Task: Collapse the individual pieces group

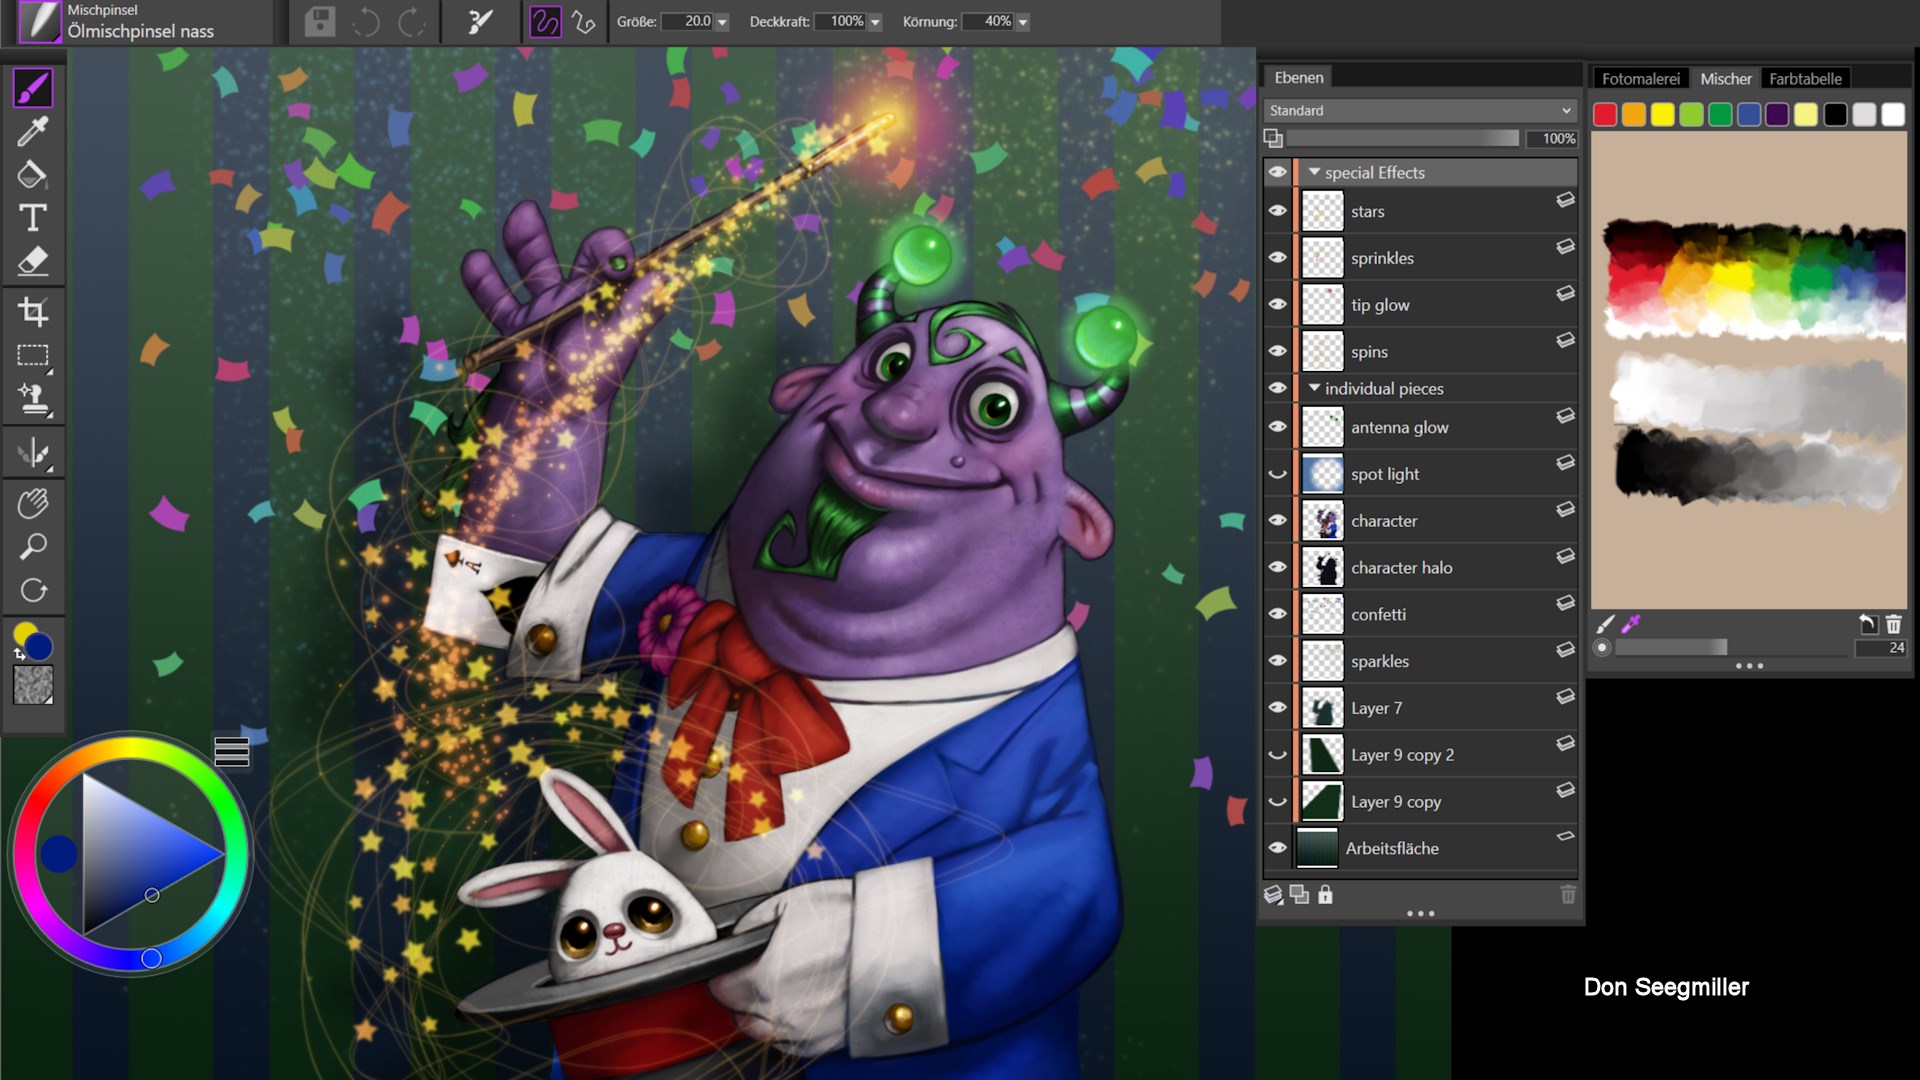Action: pos(1314,388)
